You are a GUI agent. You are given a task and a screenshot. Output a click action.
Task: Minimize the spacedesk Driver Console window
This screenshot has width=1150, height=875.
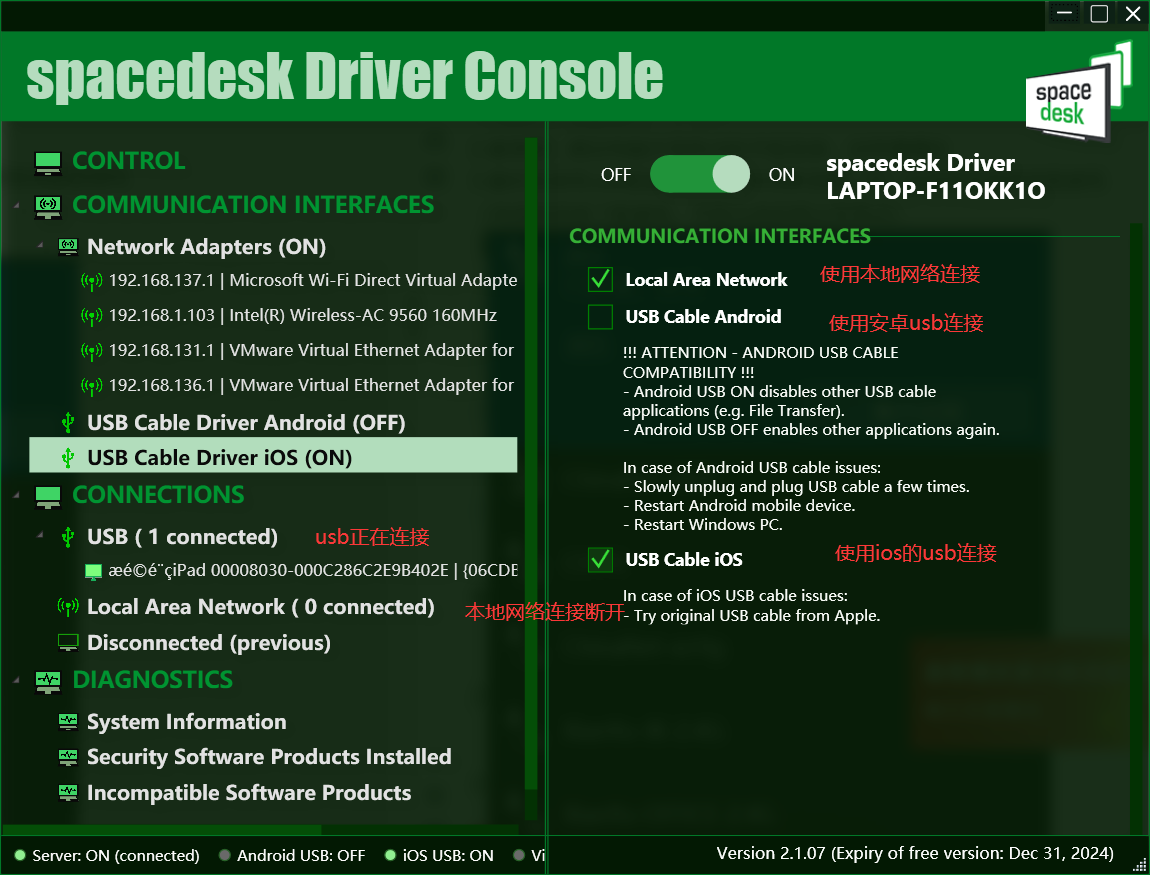pos(1065,13)
